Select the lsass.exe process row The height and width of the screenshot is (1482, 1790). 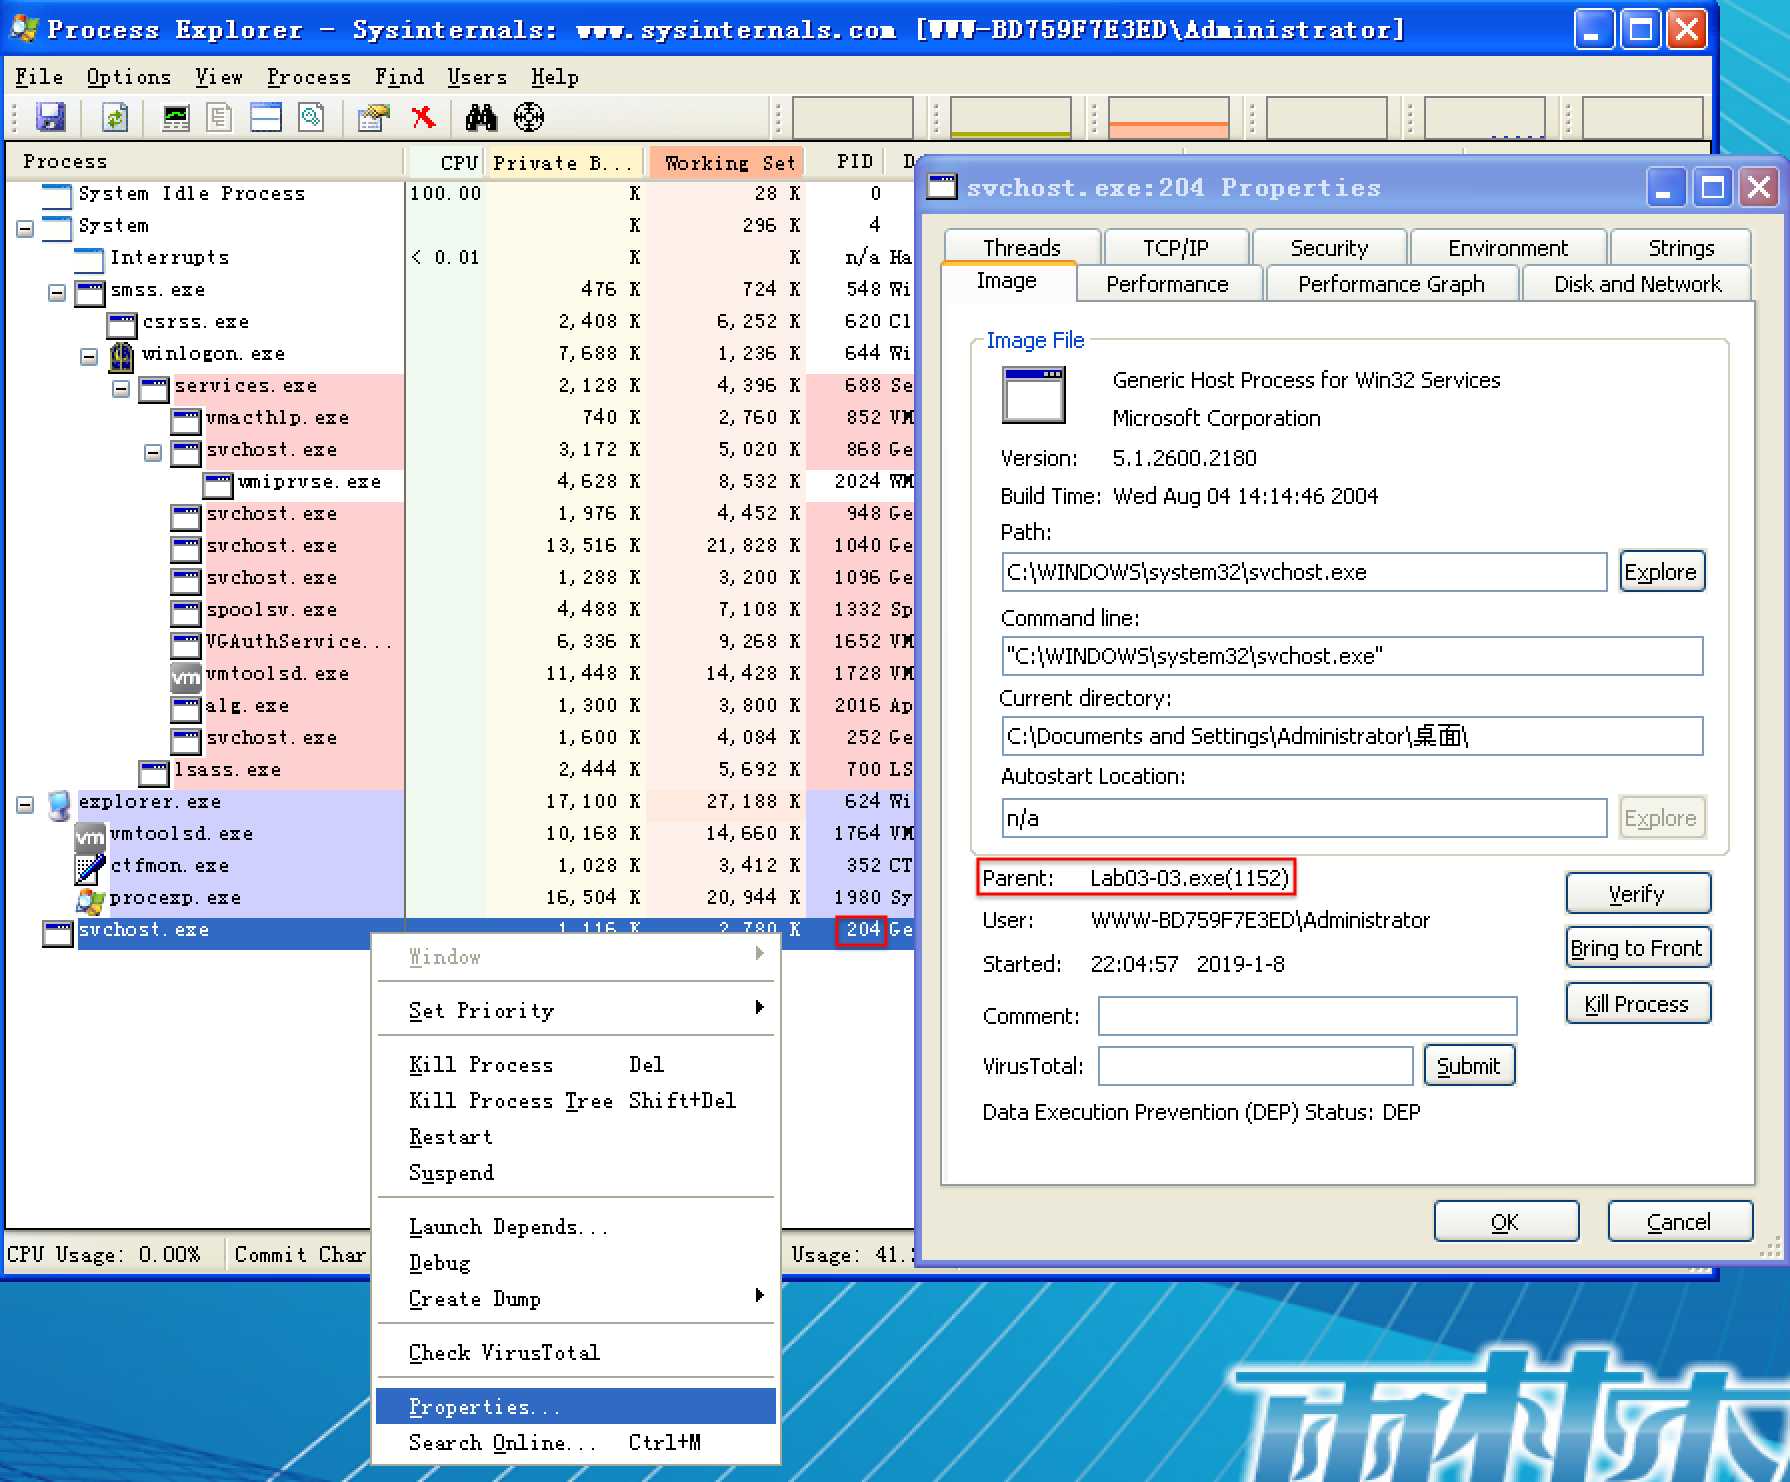[x=460, y=769]
